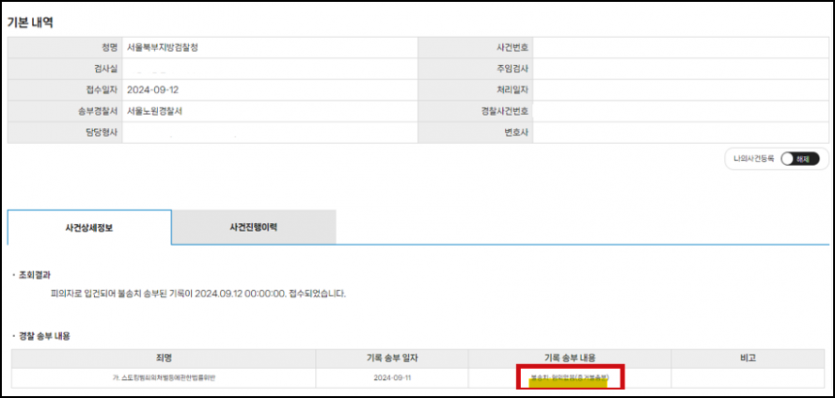Click the empty 변호사 value field
Image resolution: width=835 pixels, height=398 pixels.
681,133
